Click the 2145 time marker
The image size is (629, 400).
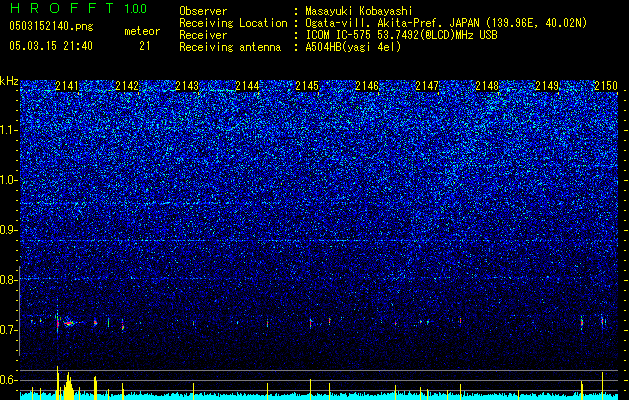pyautogui.click(x=307, y=86)
